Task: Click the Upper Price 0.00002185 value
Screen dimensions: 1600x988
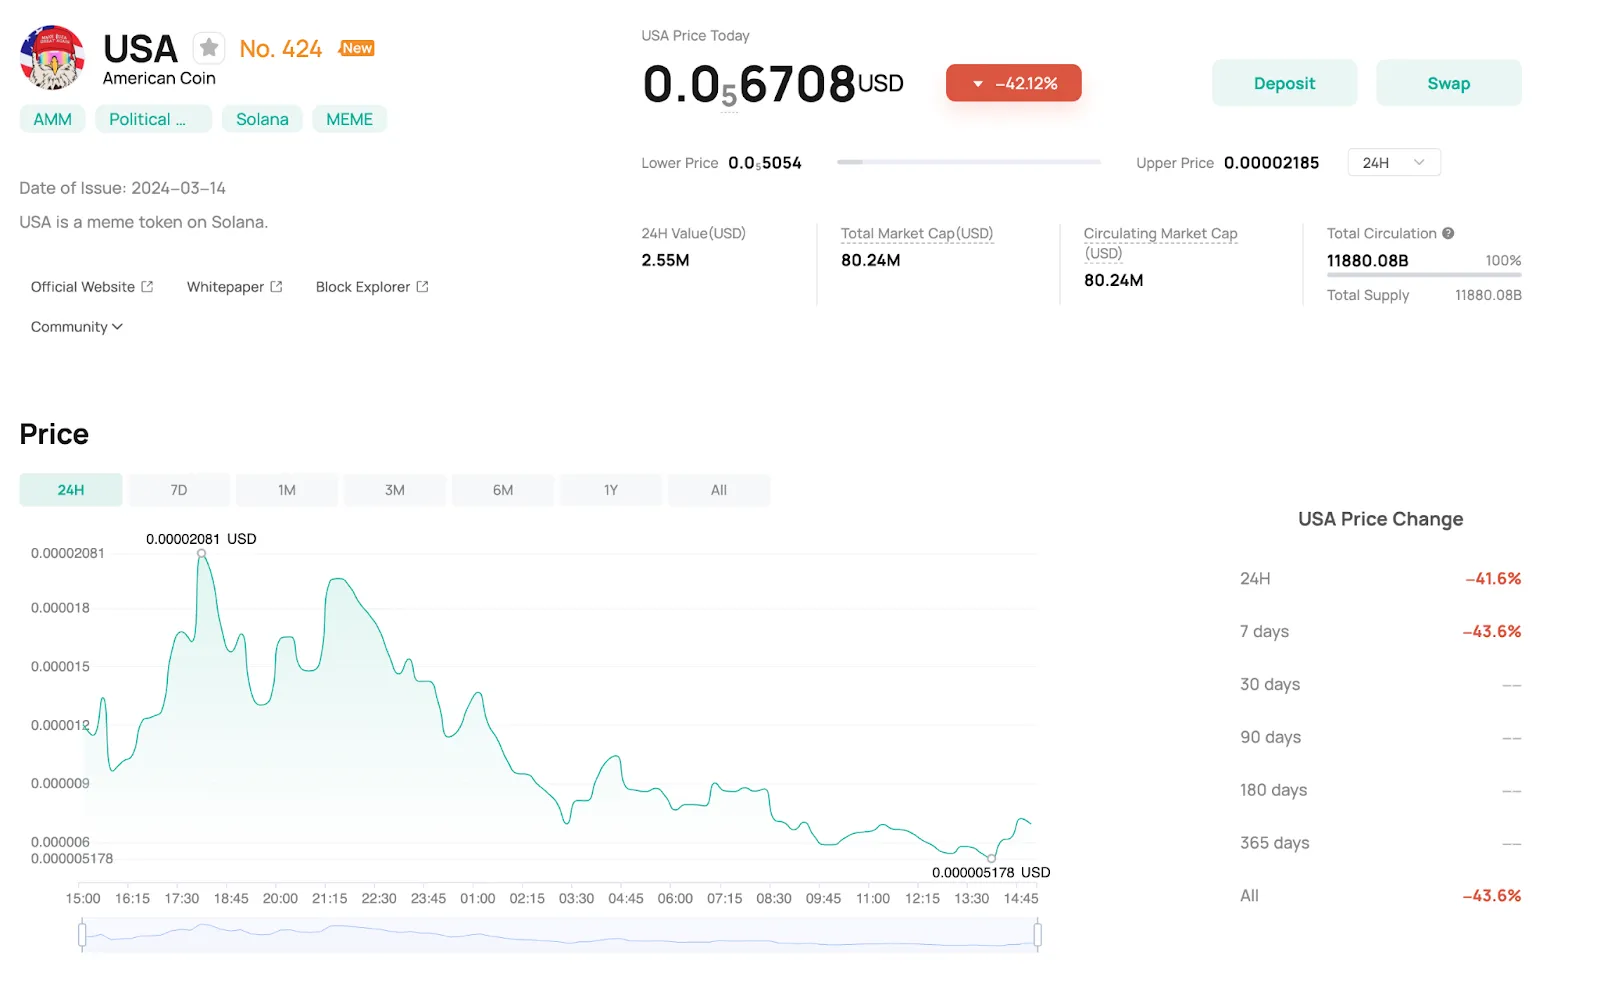Action: (1271, 163)
